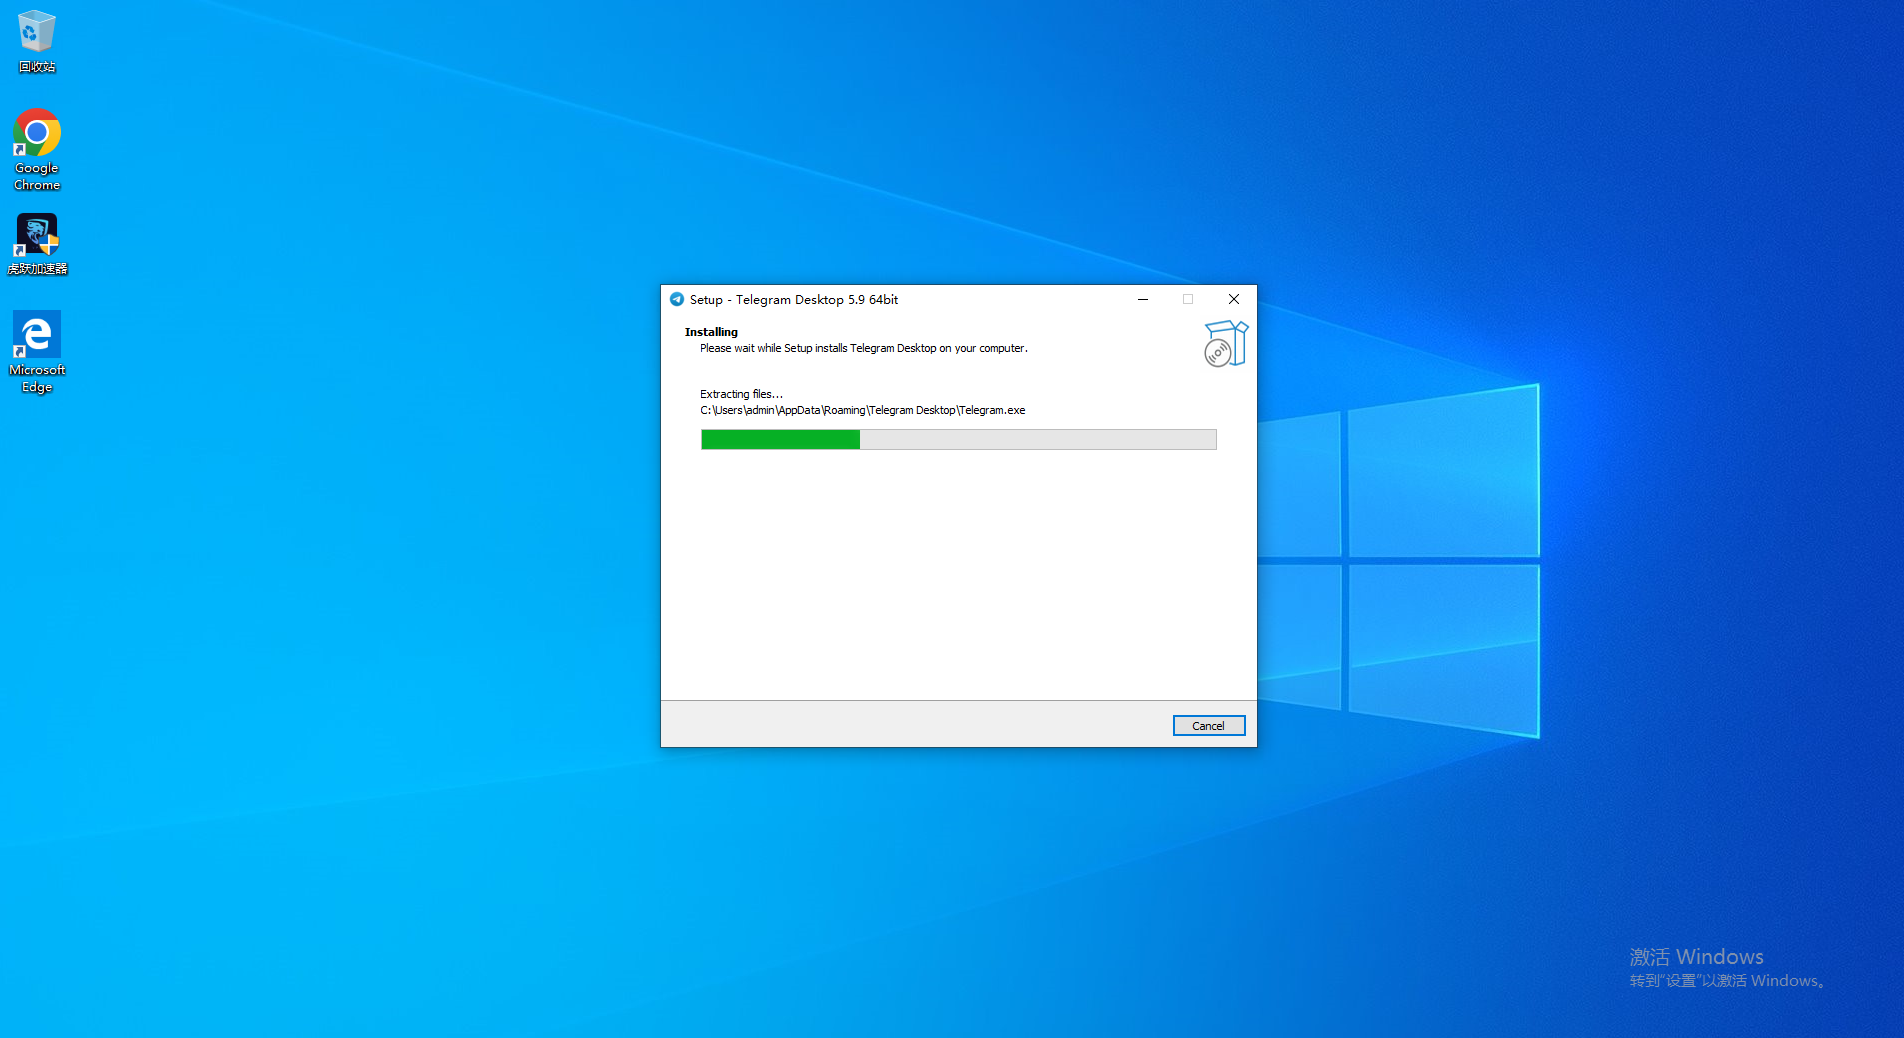This screenshot has width=1904, height=1038.
Task: Click the 'Please wait while Setup installs' text
Action: pos(863,348)
